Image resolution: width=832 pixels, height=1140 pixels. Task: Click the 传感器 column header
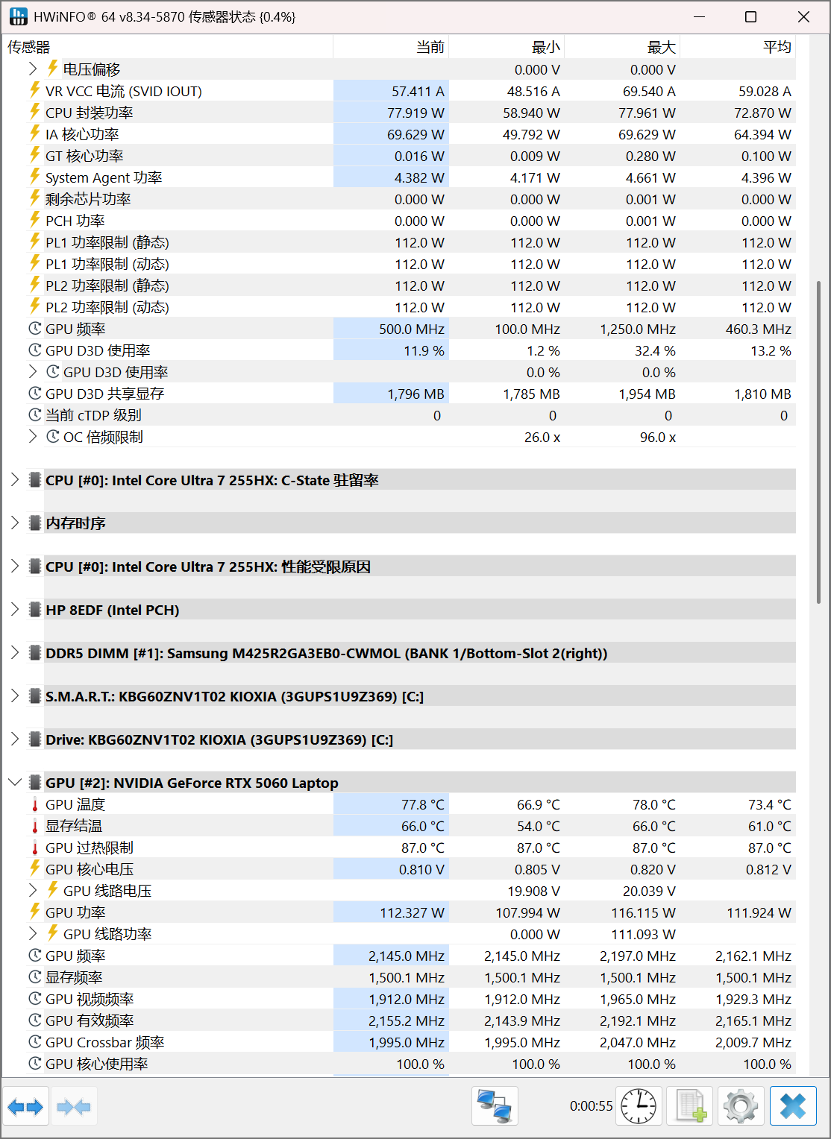(x=168, y=47)
